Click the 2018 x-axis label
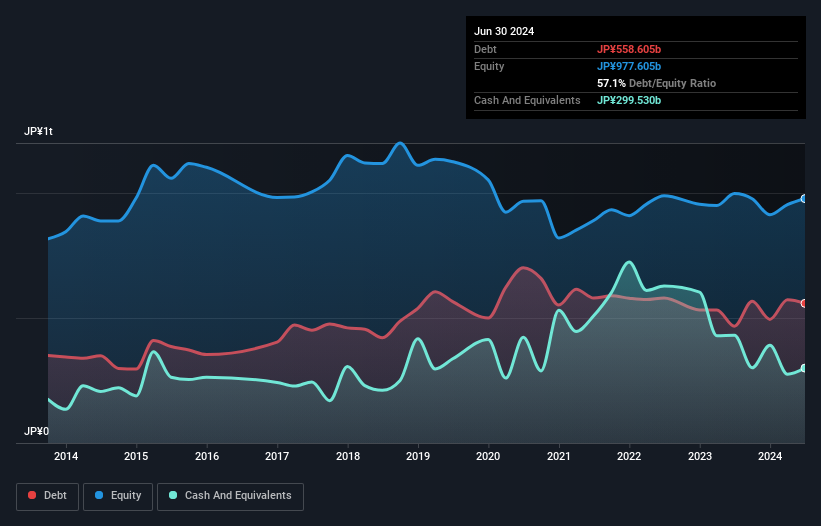The width and height of the screenshot is (821, 526). 348,456
